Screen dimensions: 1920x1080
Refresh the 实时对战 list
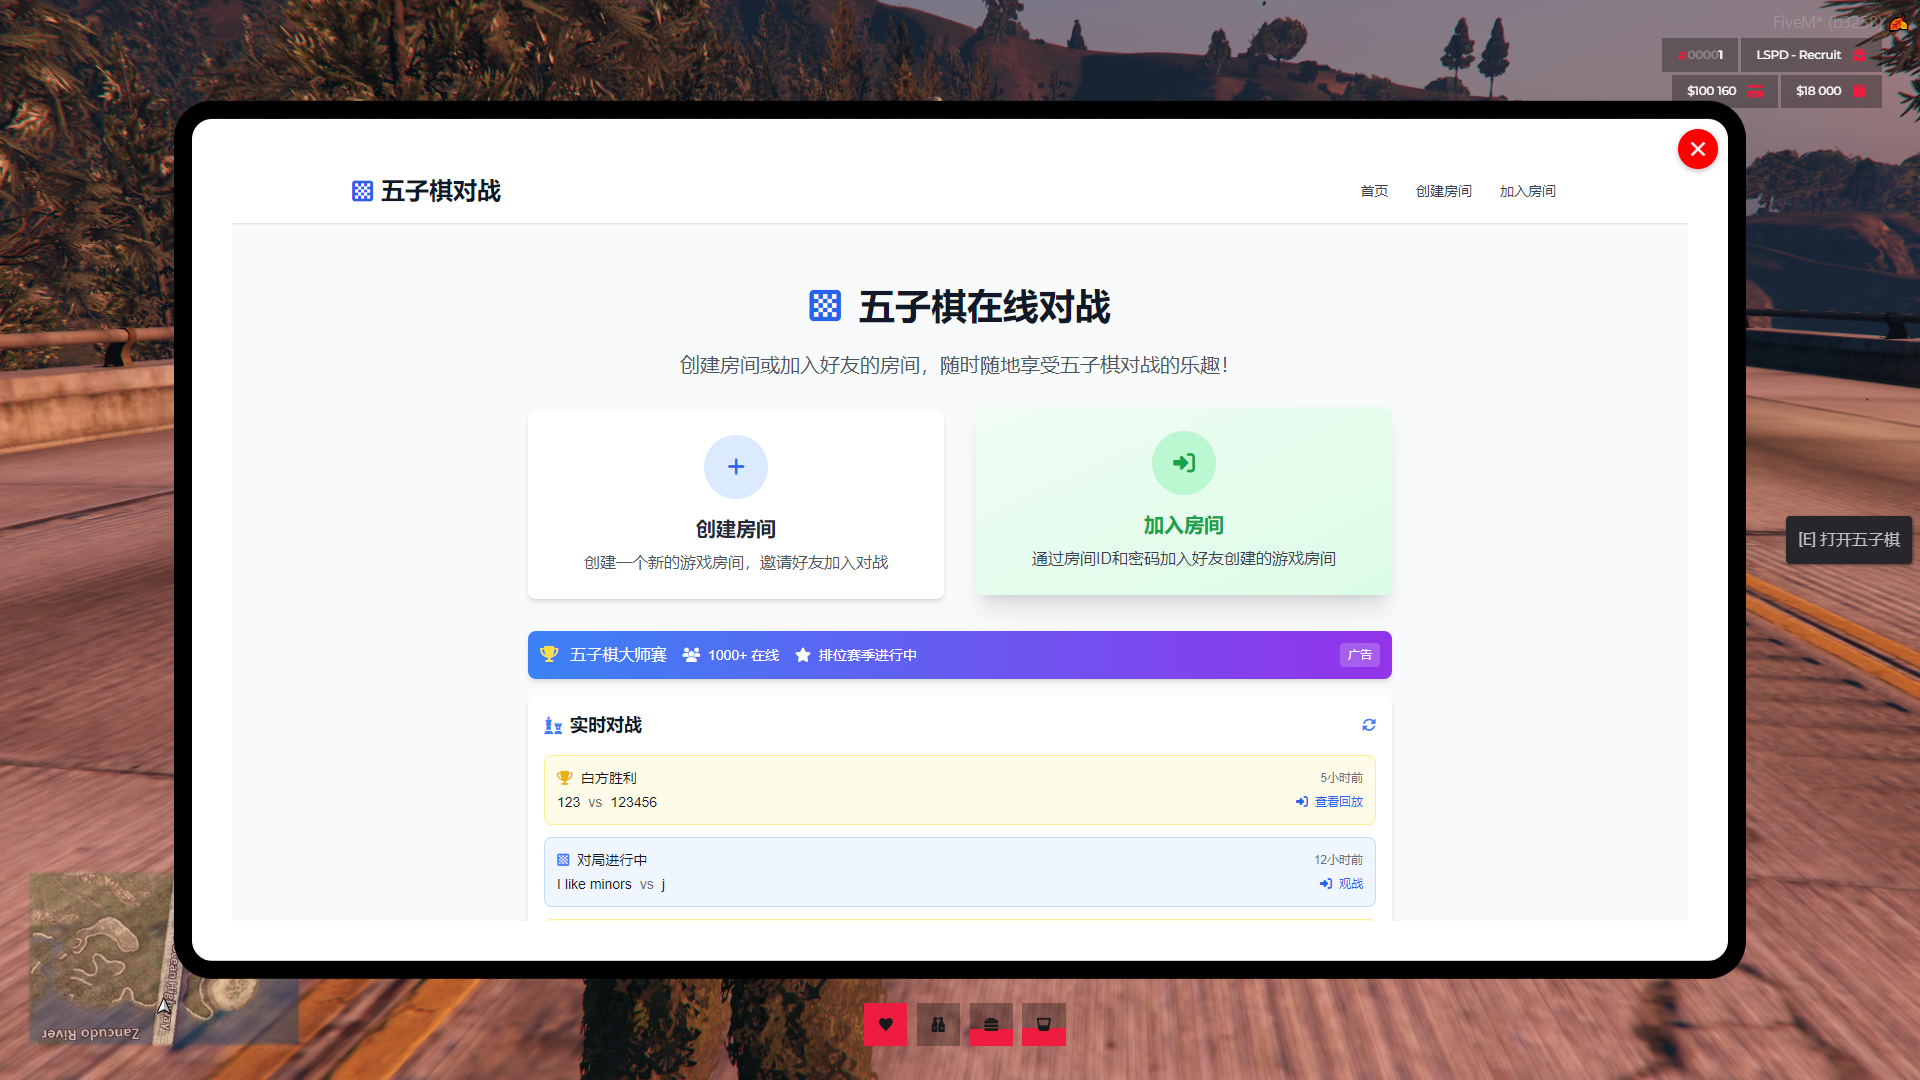point(1369,725)
